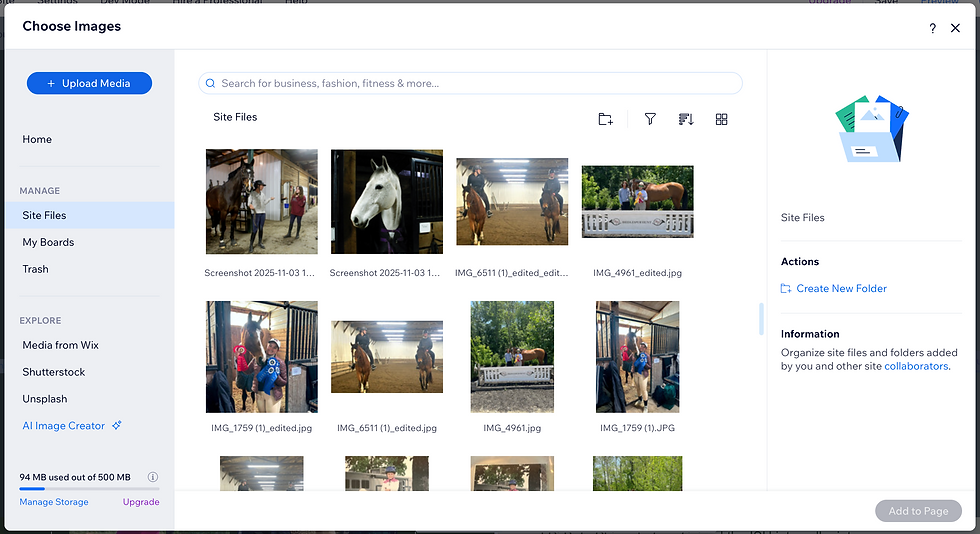
Task: Open Shutterstock media source
Action: pyautogui.click(x=54, y=372)
